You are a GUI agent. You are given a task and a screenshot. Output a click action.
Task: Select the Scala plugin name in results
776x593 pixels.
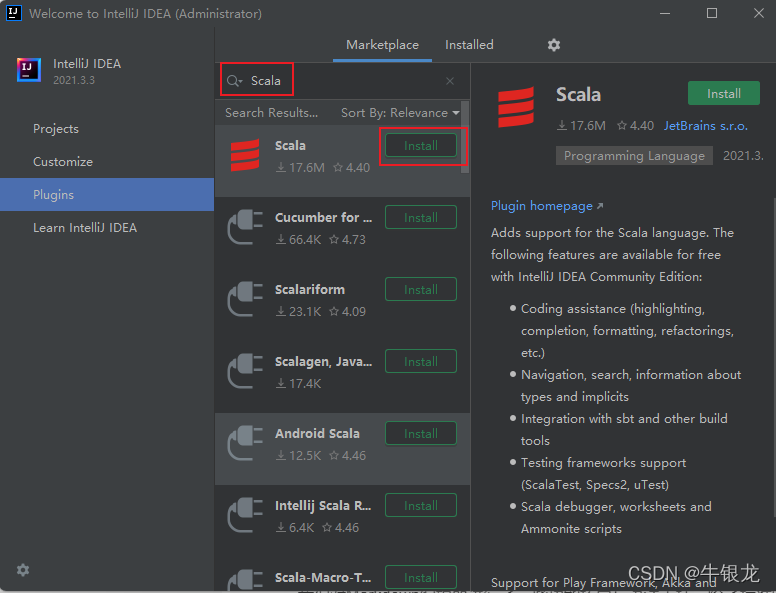(x=290, y=146)
